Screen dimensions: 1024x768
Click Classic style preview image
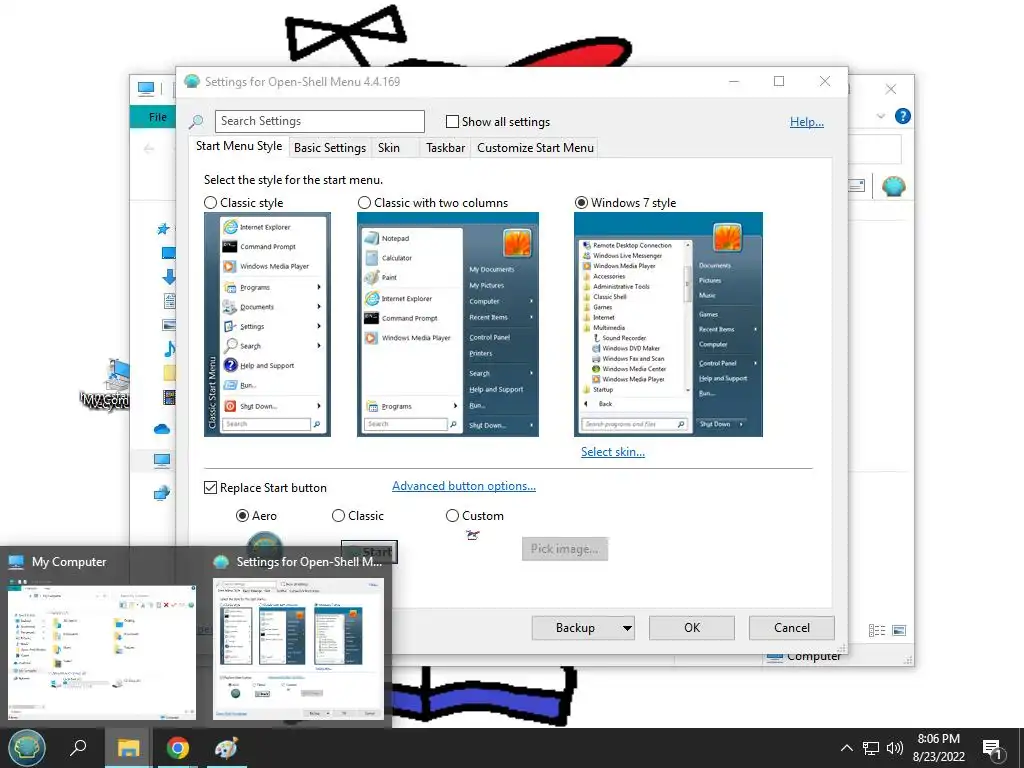point(267,325)
